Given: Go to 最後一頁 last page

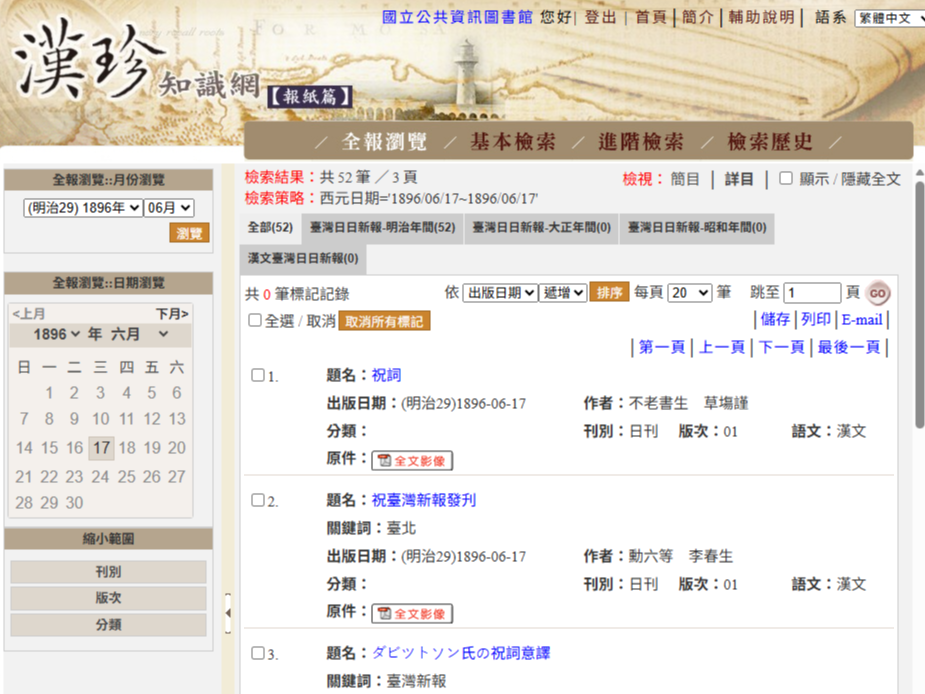Looking at the screenshot, I should pyautogui.click(x=849, y=347).
